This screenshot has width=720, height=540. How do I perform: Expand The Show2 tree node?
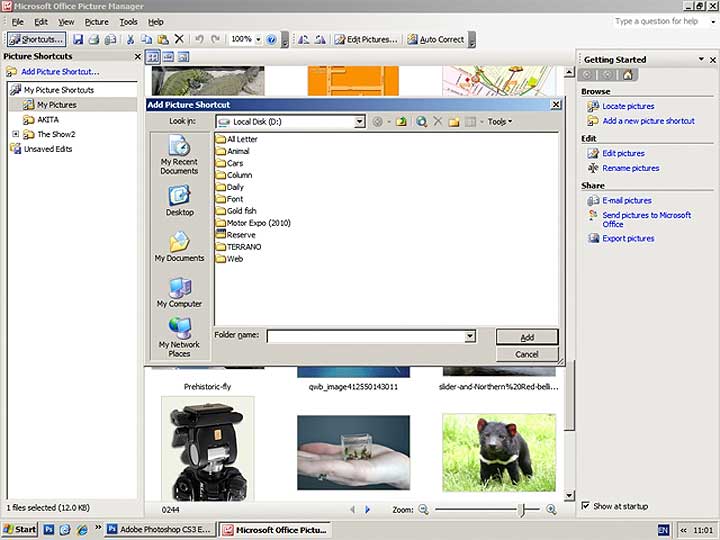[15, 134]
